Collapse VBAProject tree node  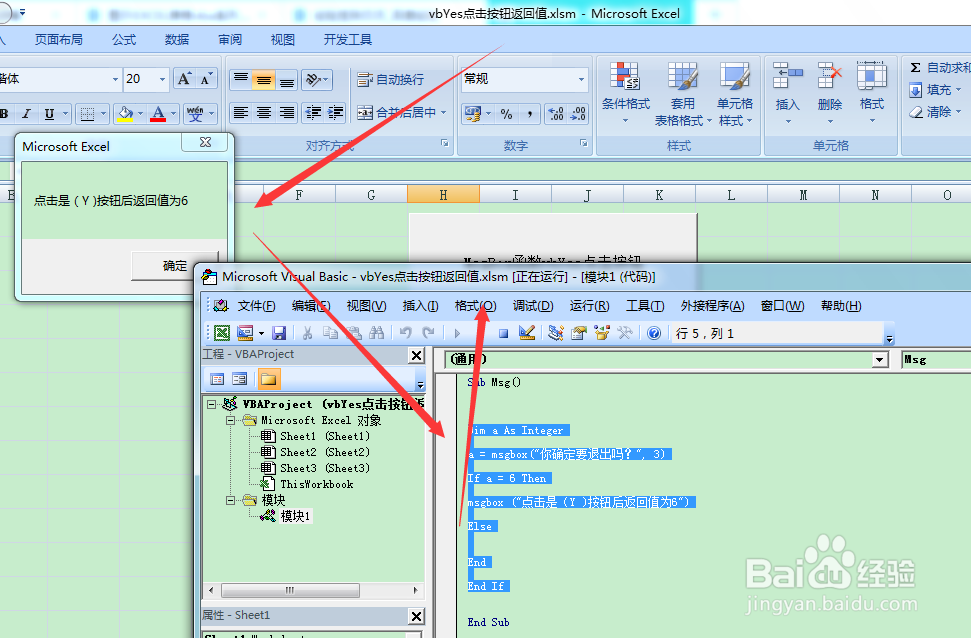click(x=211, y=404)
